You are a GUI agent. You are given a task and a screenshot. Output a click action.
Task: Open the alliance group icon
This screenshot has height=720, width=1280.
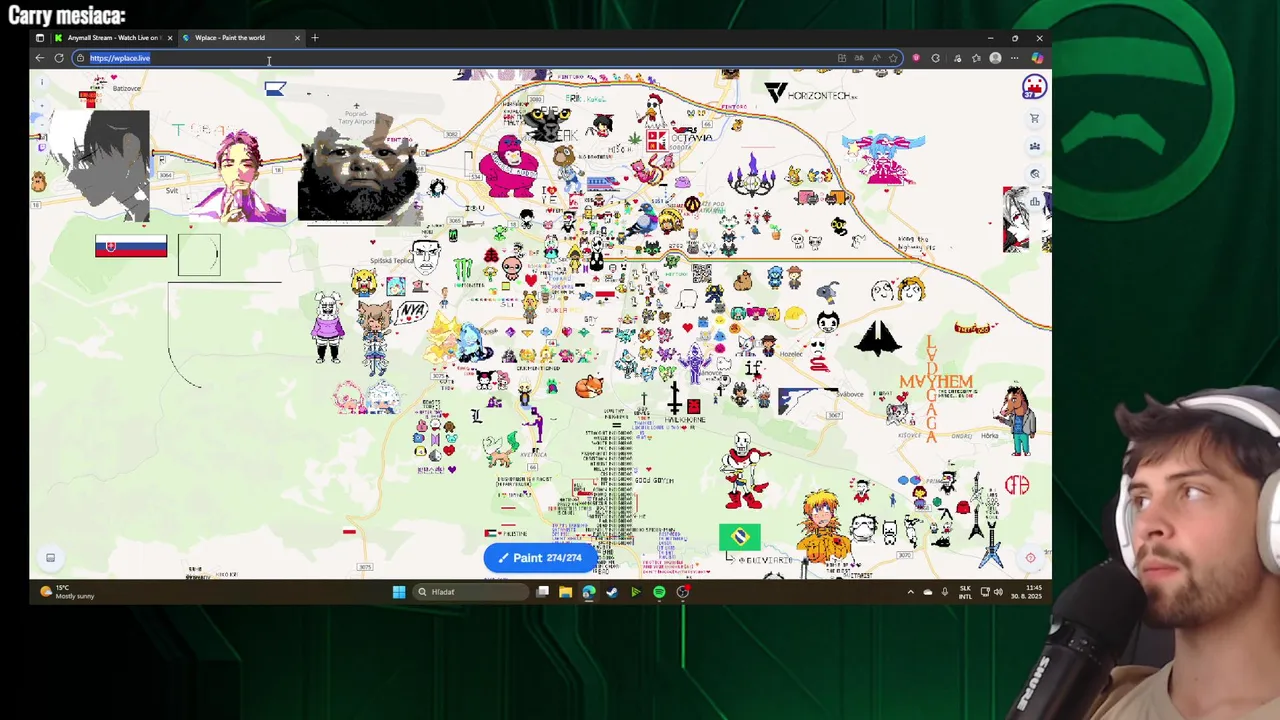(1034, 146)
